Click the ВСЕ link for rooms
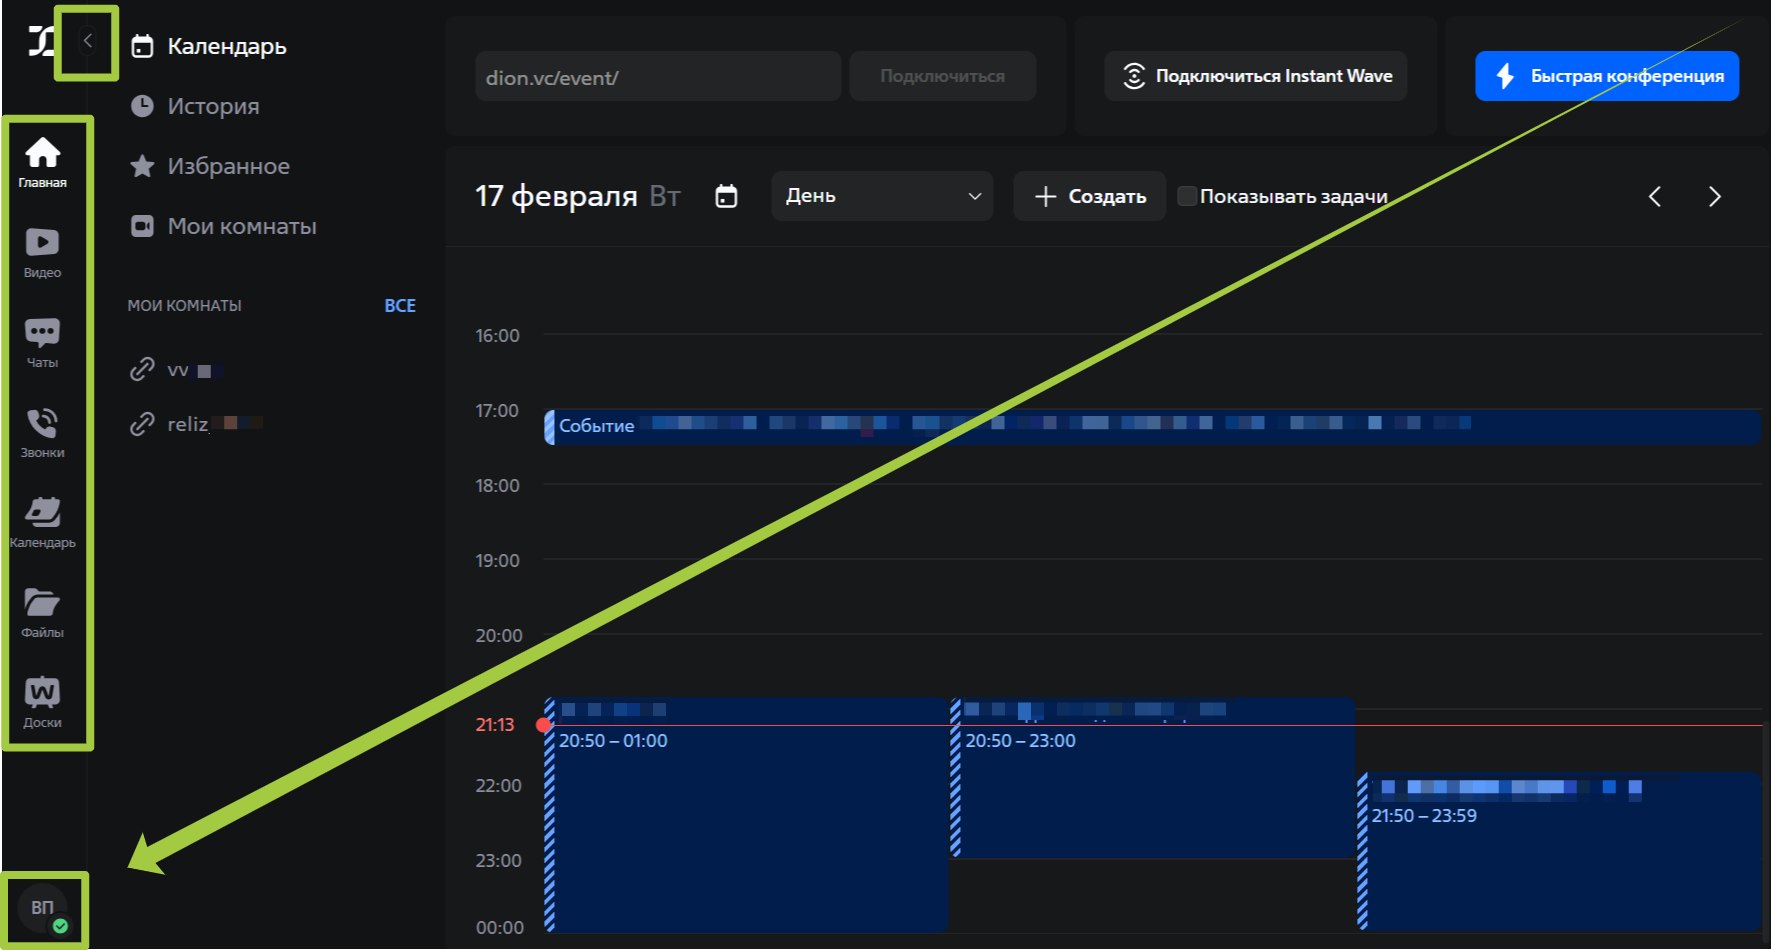The image size is (1771, 950). click(x=400, y=306)
